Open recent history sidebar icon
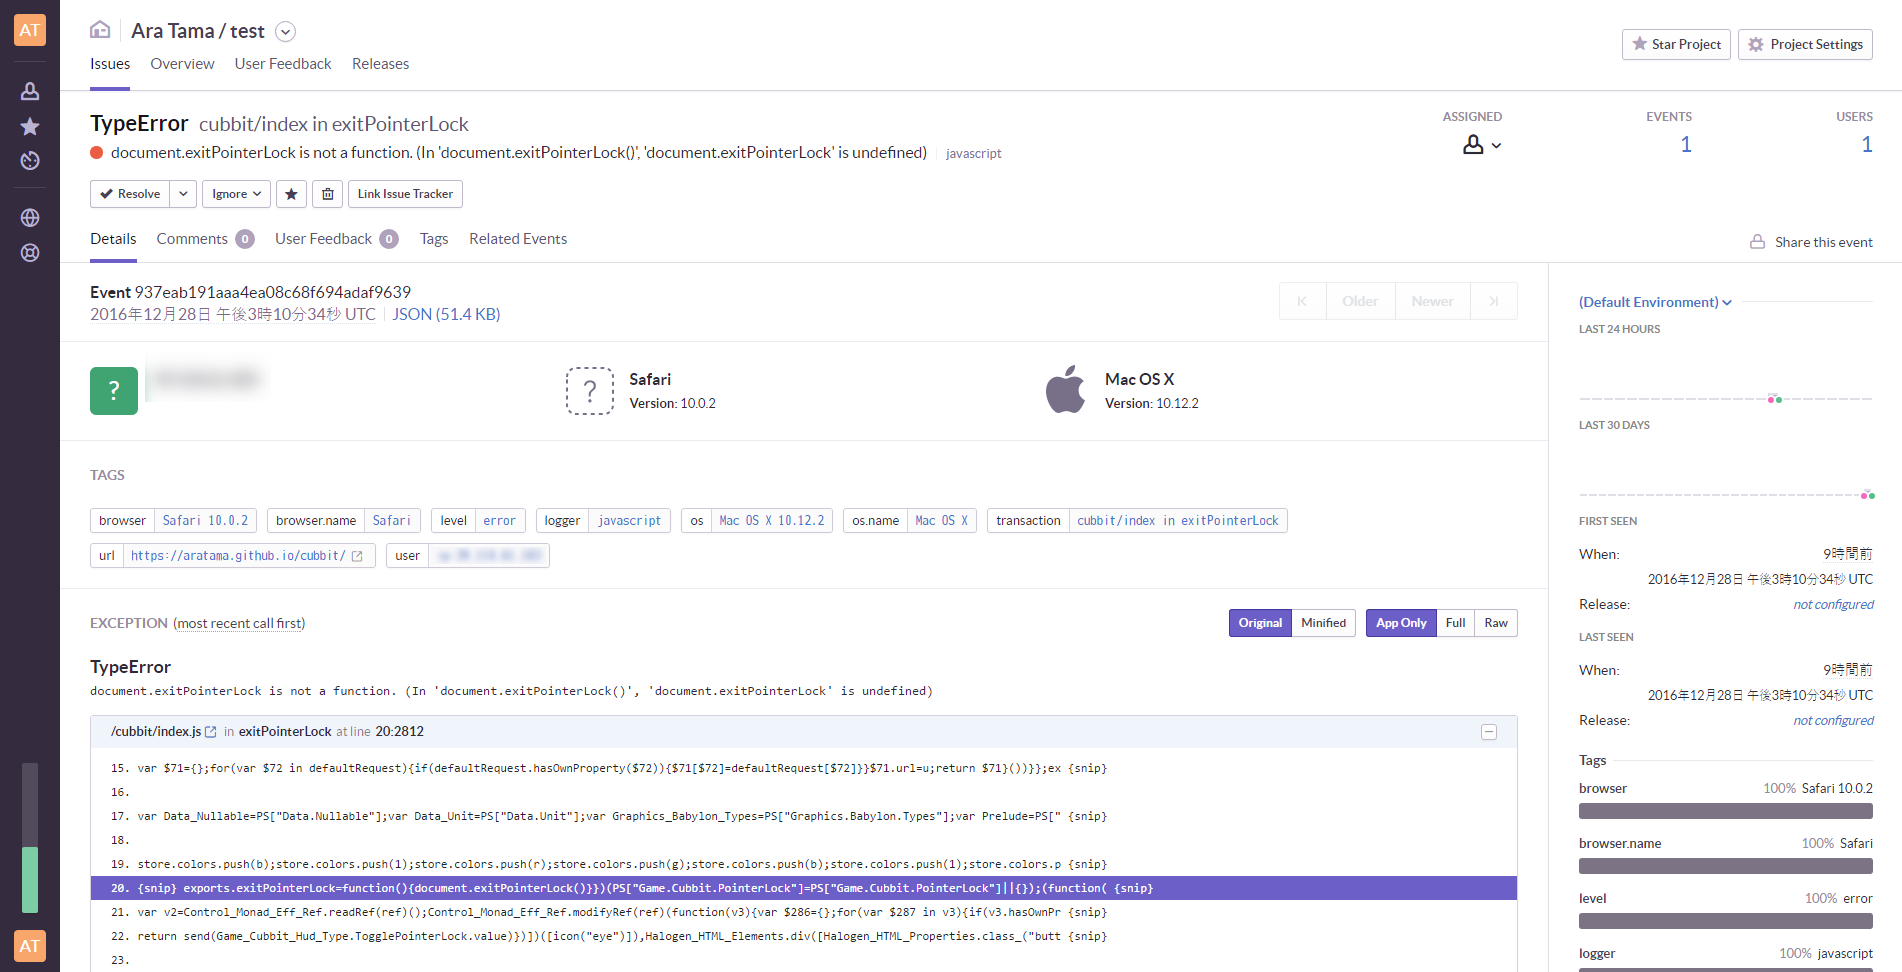The height and width of the screenshot is (972, 1902). (x=30, y=160)
